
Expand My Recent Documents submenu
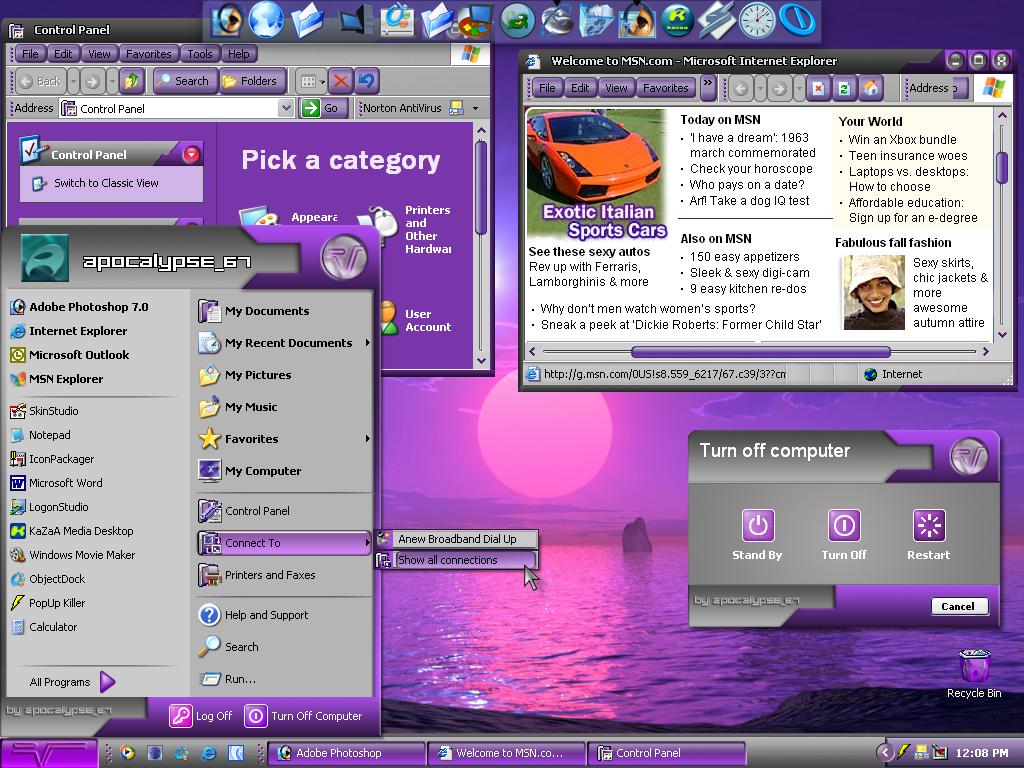tap(368, 343)
